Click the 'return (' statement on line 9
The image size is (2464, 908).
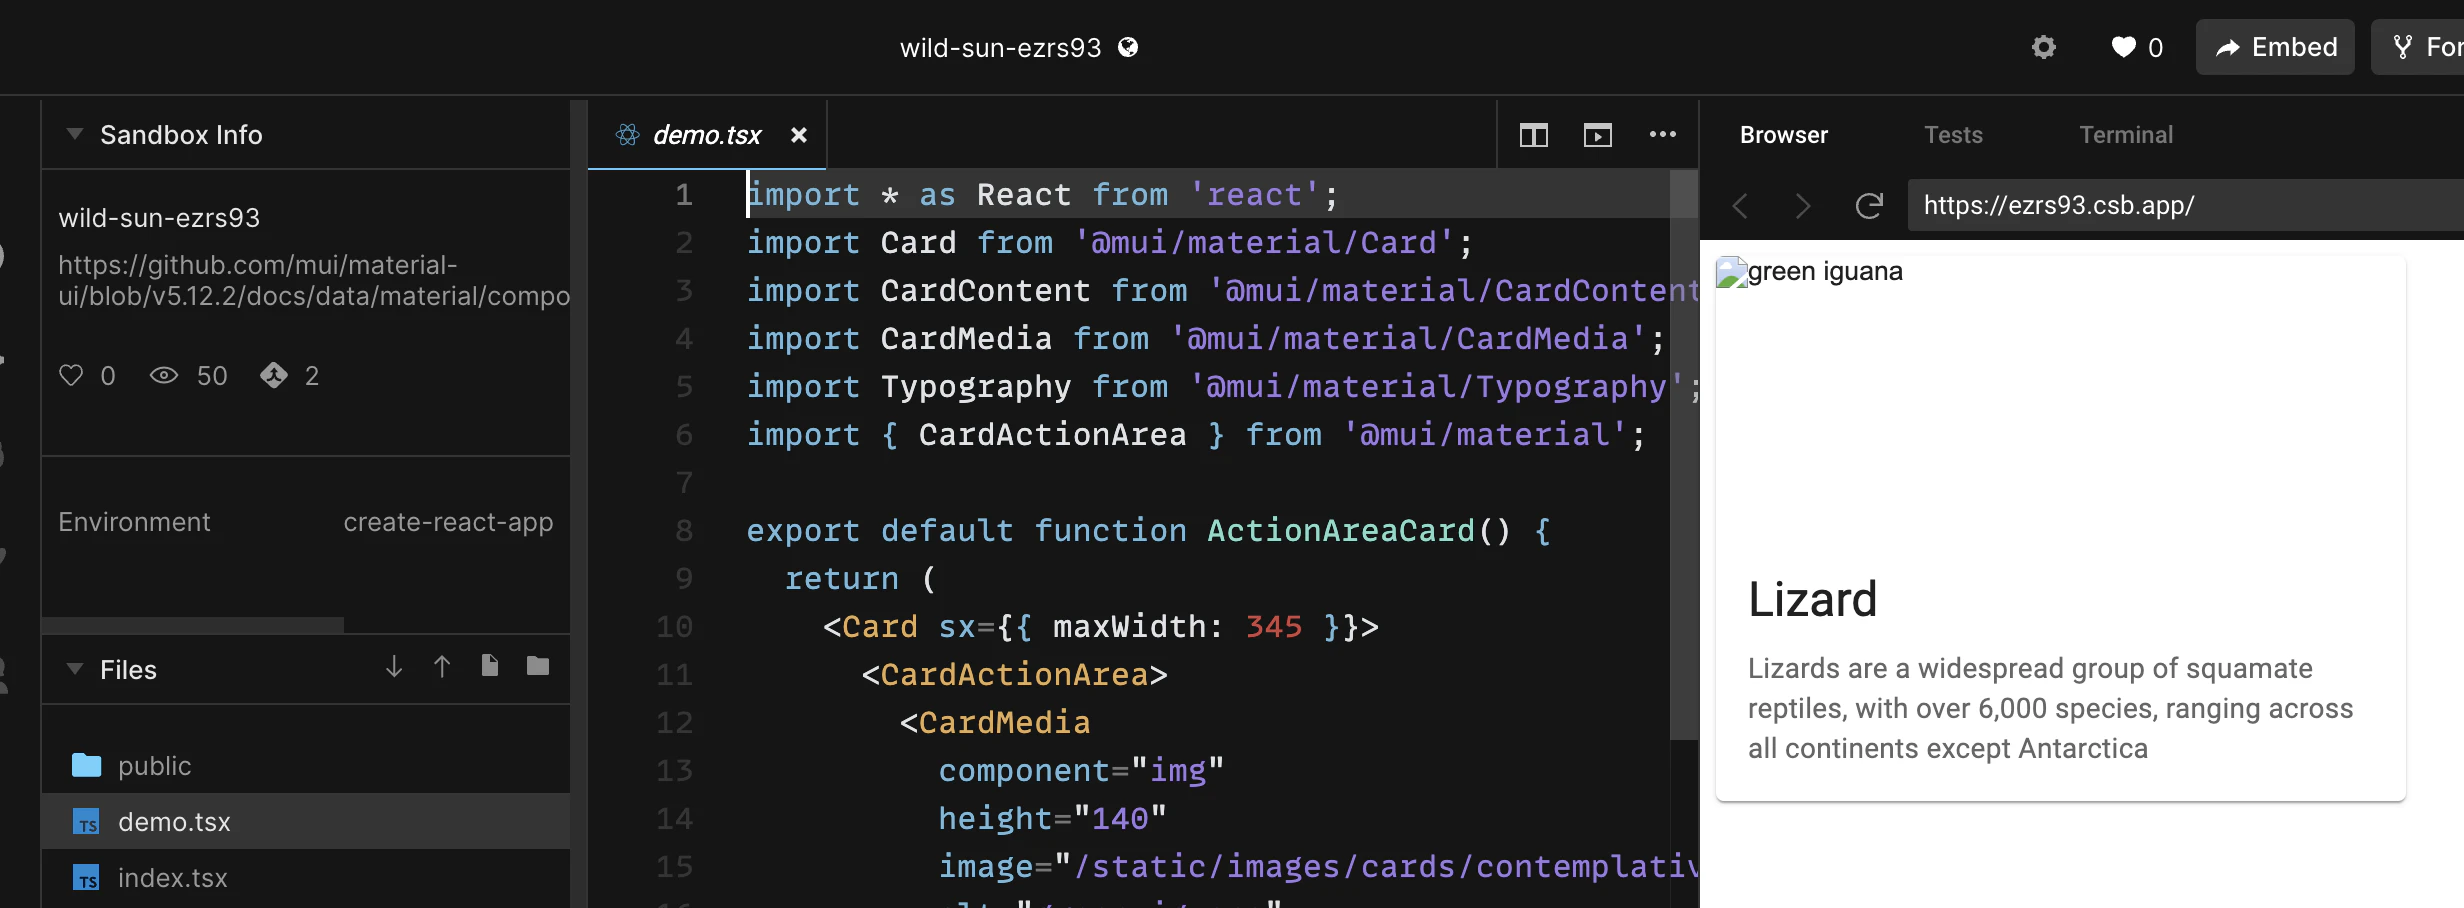click(860, 578)
